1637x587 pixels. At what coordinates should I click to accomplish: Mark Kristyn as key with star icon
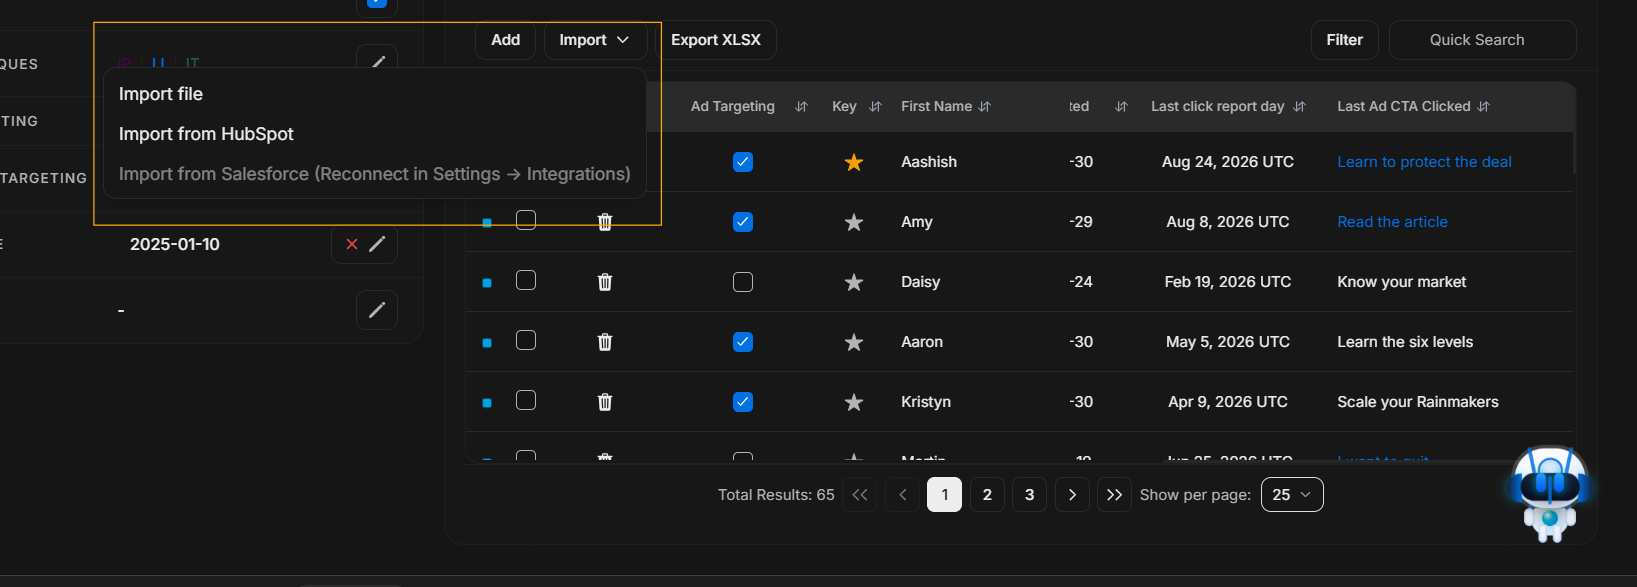854,402
